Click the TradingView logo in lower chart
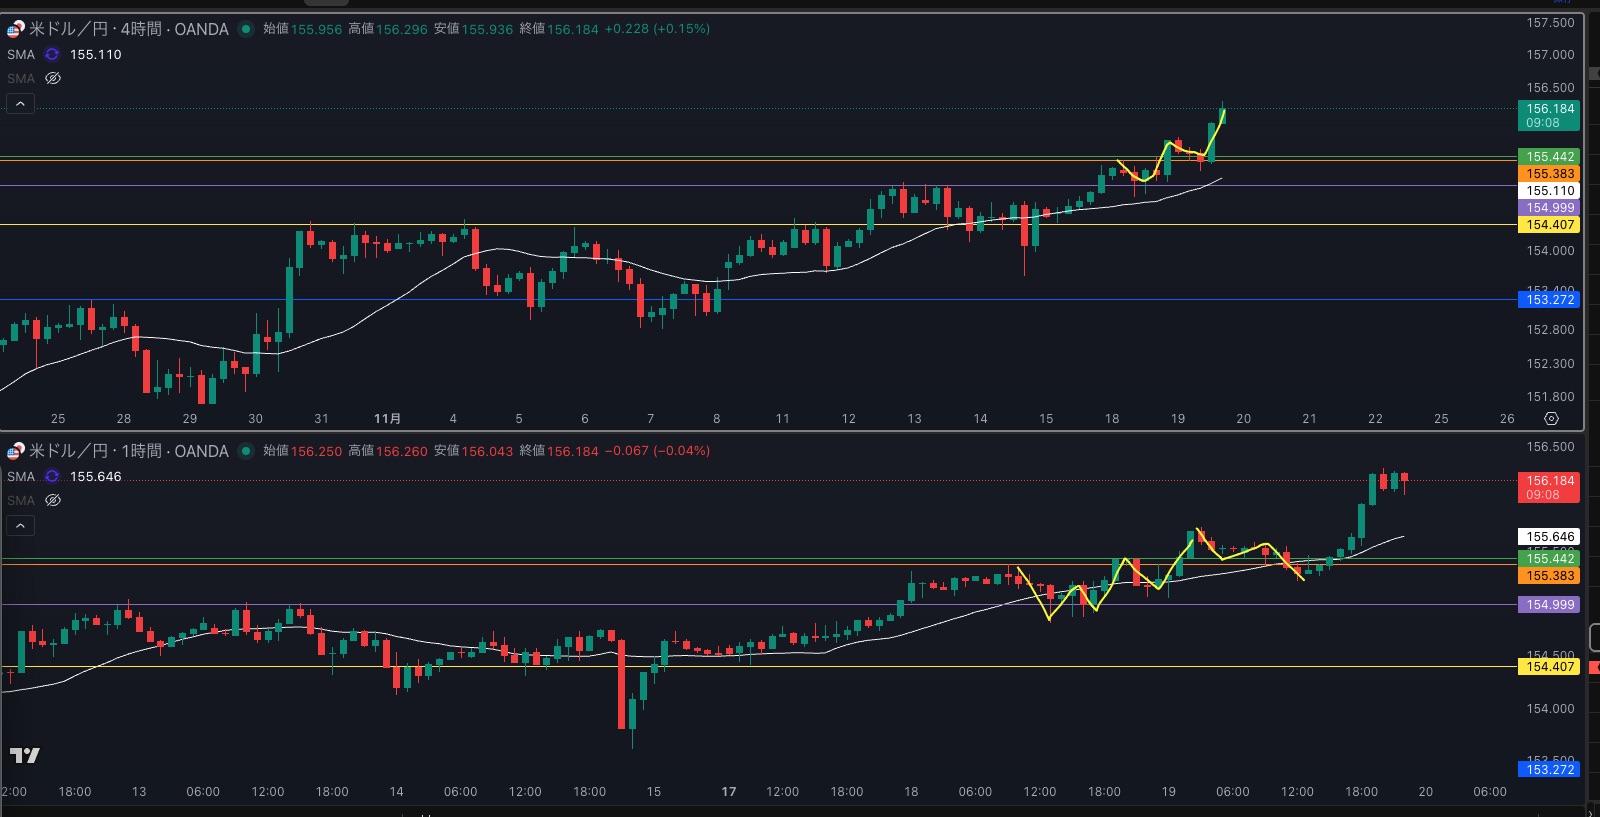The height and width of the screenshot is (817, 1600). pyautogui.click(x=25, y=755)
